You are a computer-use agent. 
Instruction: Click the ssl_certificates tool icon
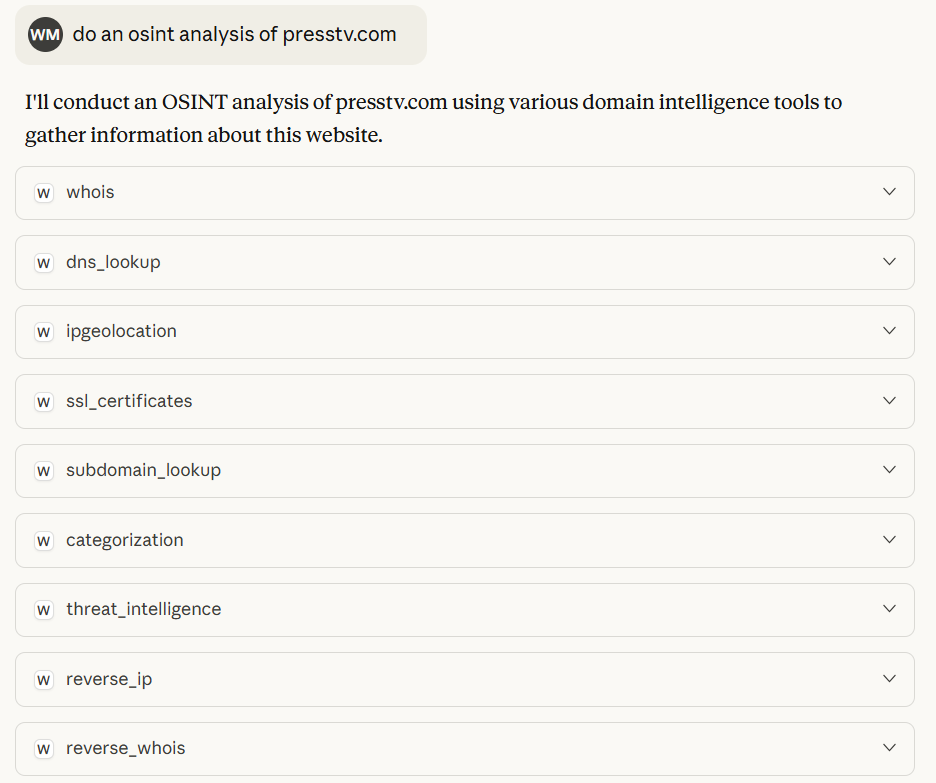click(44, 401)
